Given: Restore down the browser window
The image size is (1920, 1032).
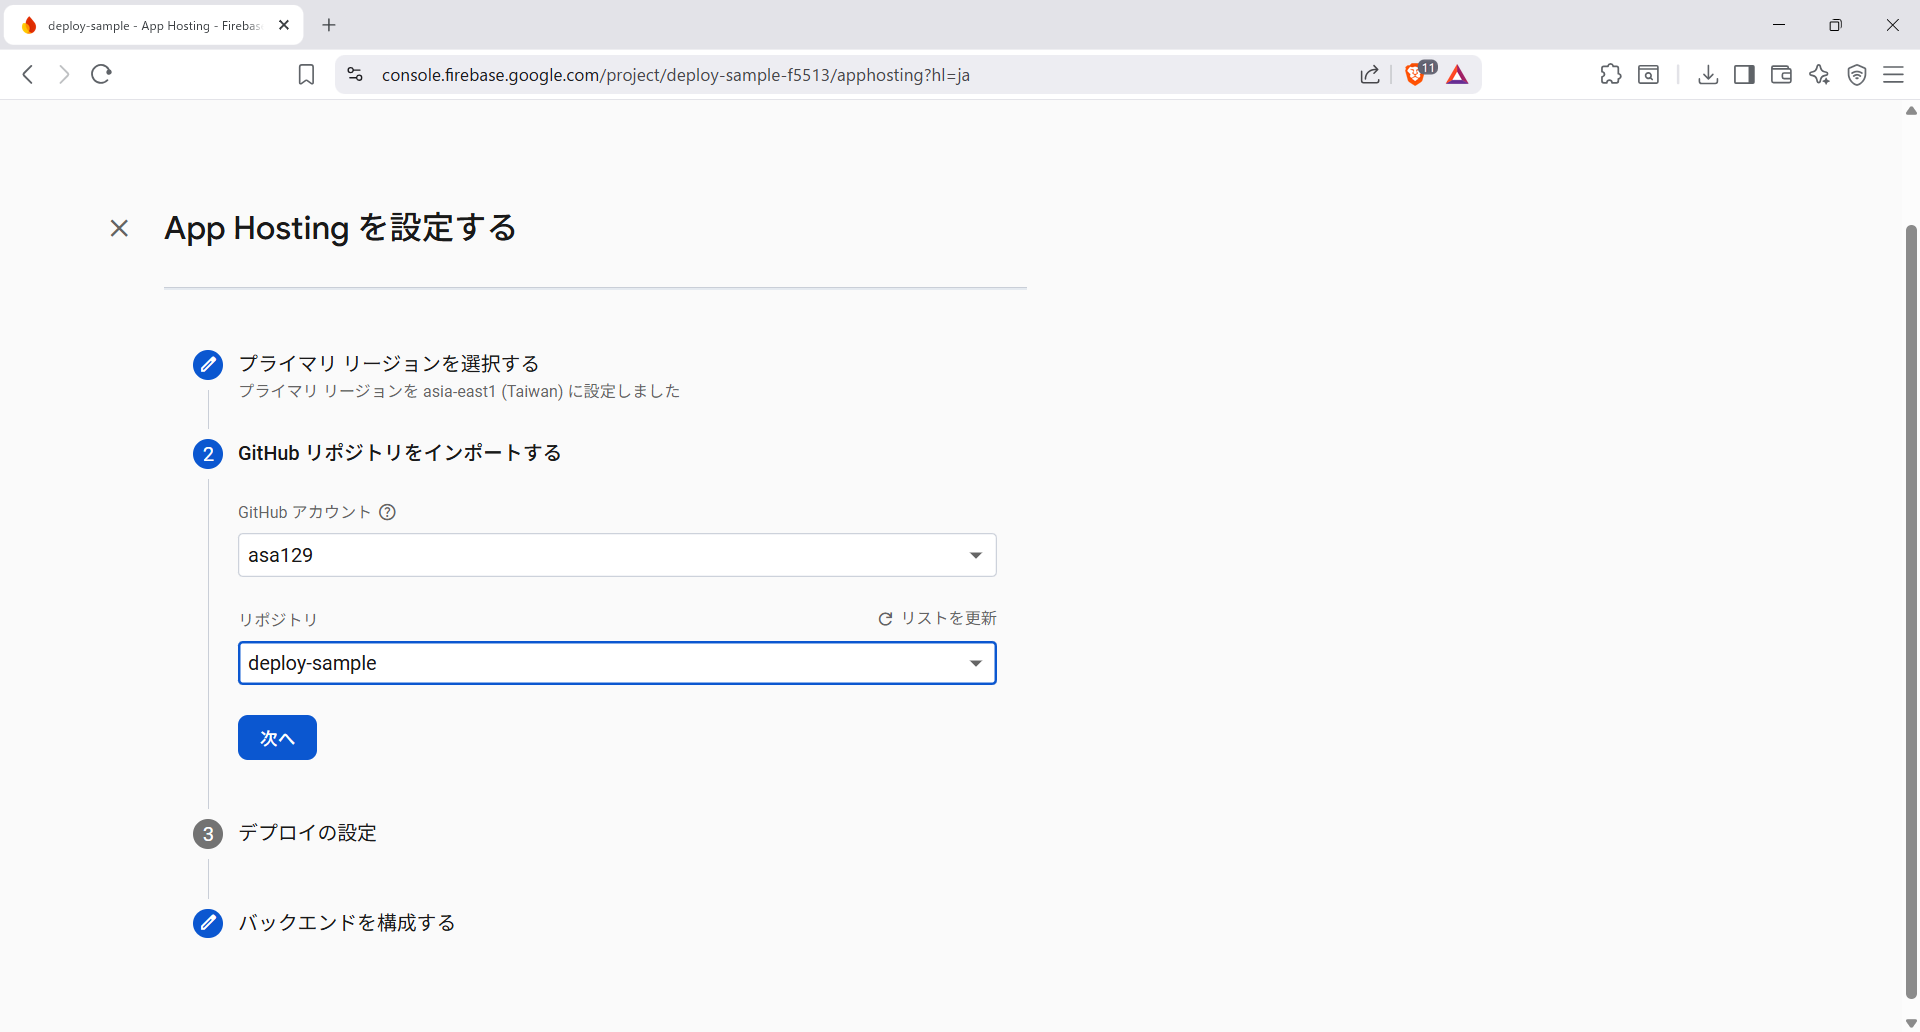Looking at the screenshot, I should tap(1835, 25).
